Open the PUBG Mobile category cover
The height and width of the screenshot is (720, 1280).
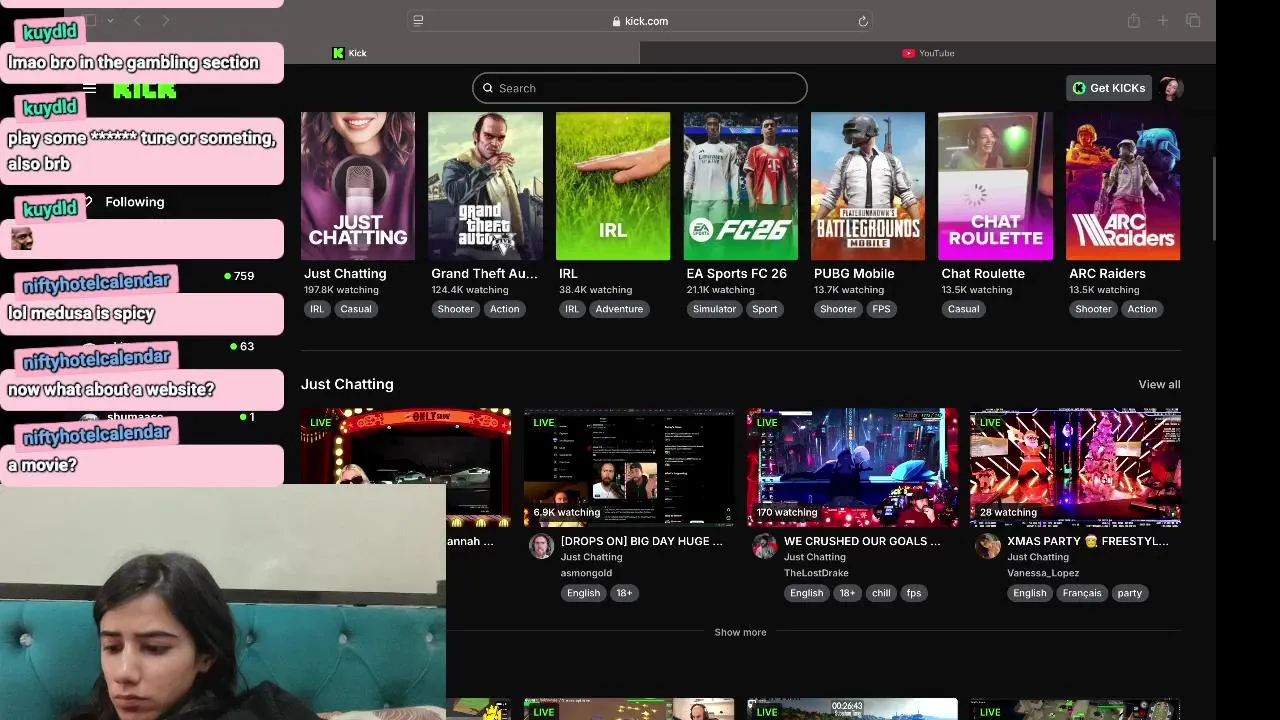tap(868, 186)
